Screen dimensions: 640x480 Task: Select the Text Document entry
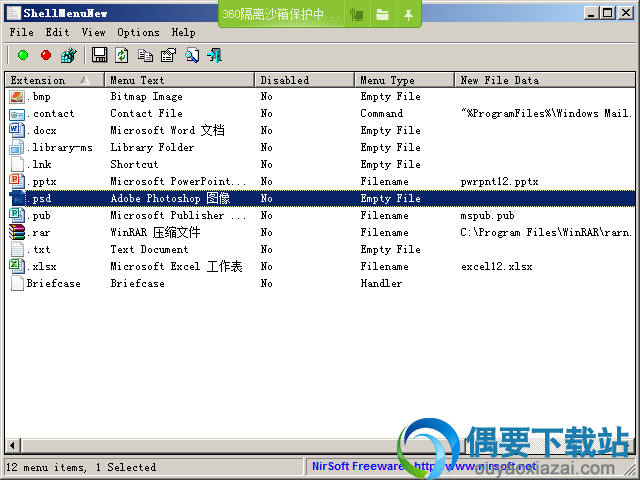pos(149,249)
